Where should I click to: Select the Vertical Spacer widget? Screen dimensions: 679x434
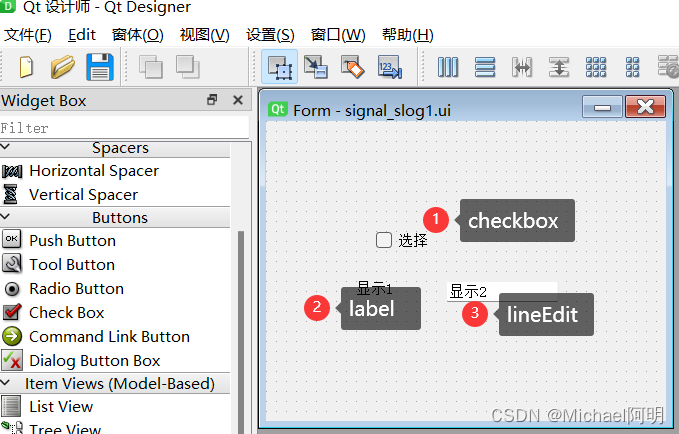(x=83, y=194)
